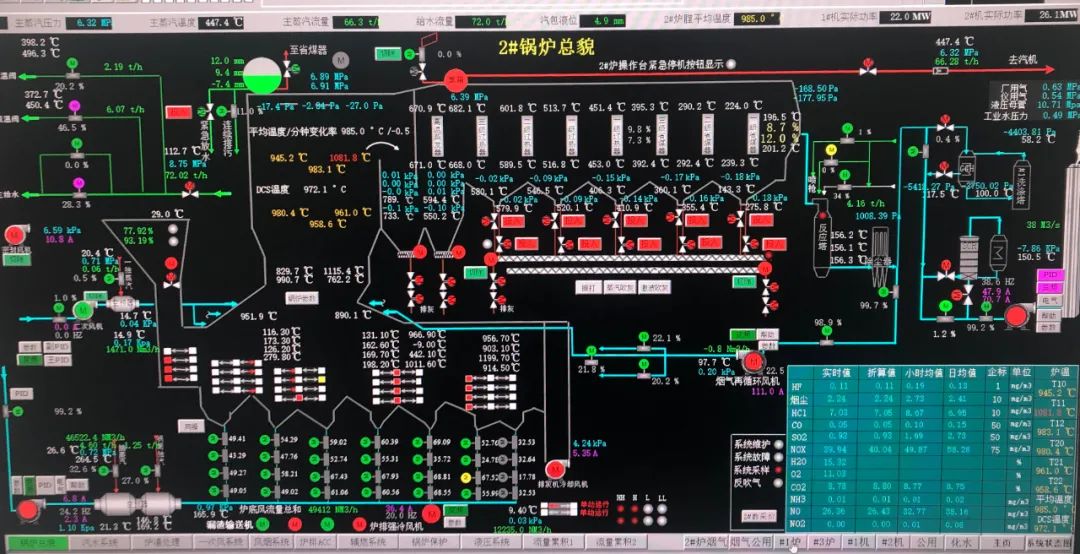The height and width of the screenshot is (554, 1080).
Task: Open the 参数 button beside induced draft fan
Action: pos(1049,326)
